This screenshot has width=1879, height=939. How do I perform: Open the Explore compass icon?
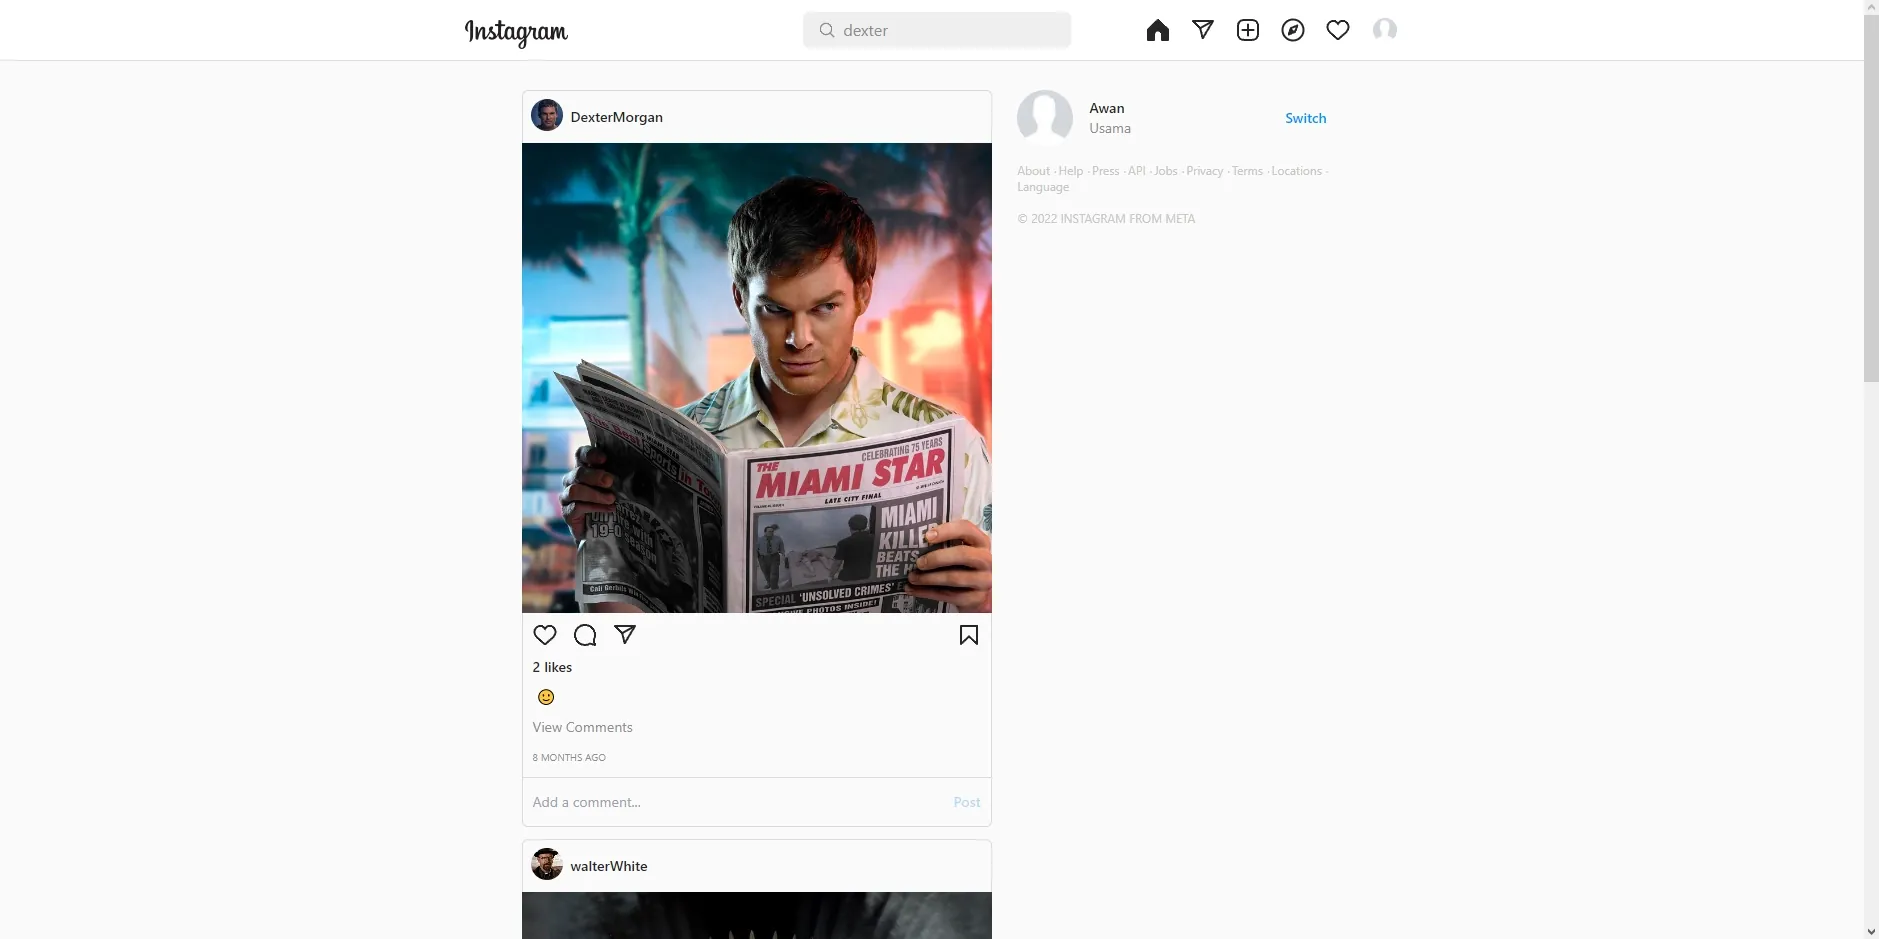tap(1293, 30)
